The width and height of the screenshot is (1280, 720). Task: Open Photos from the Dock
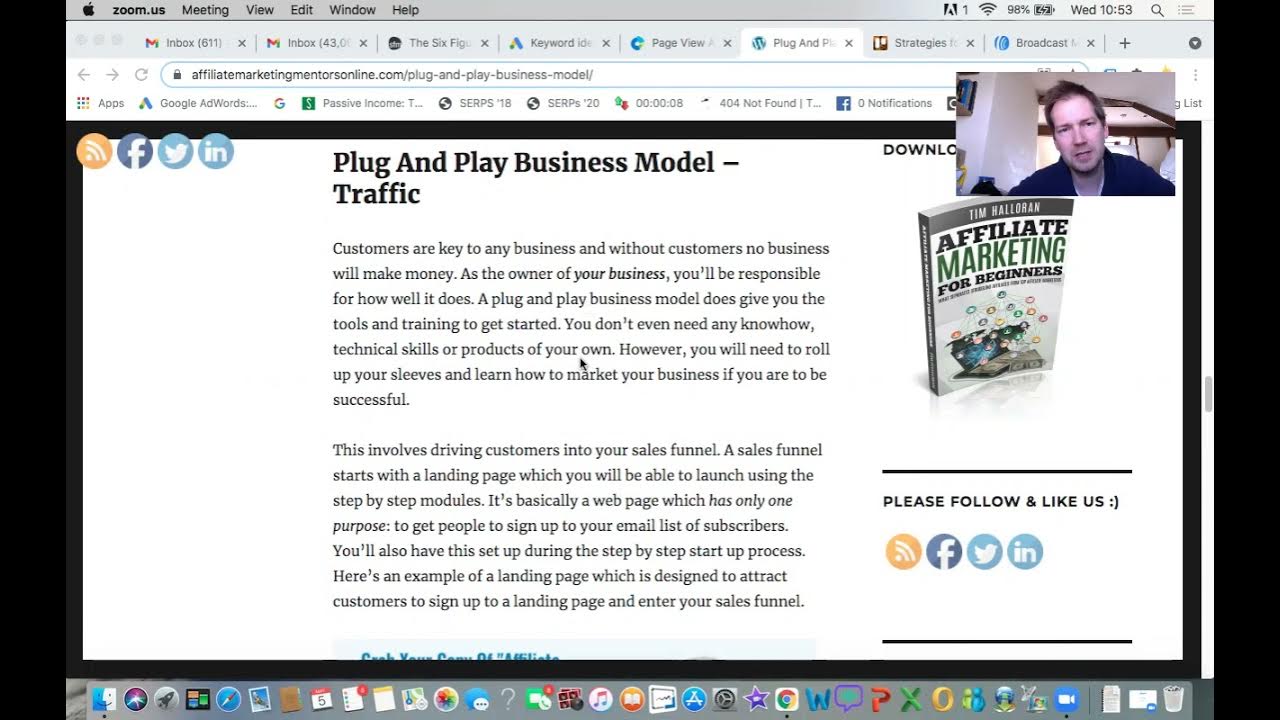tap(446, 699)
